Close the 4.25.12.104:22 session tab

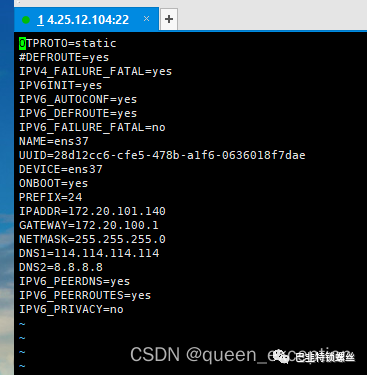pos(146,19)
